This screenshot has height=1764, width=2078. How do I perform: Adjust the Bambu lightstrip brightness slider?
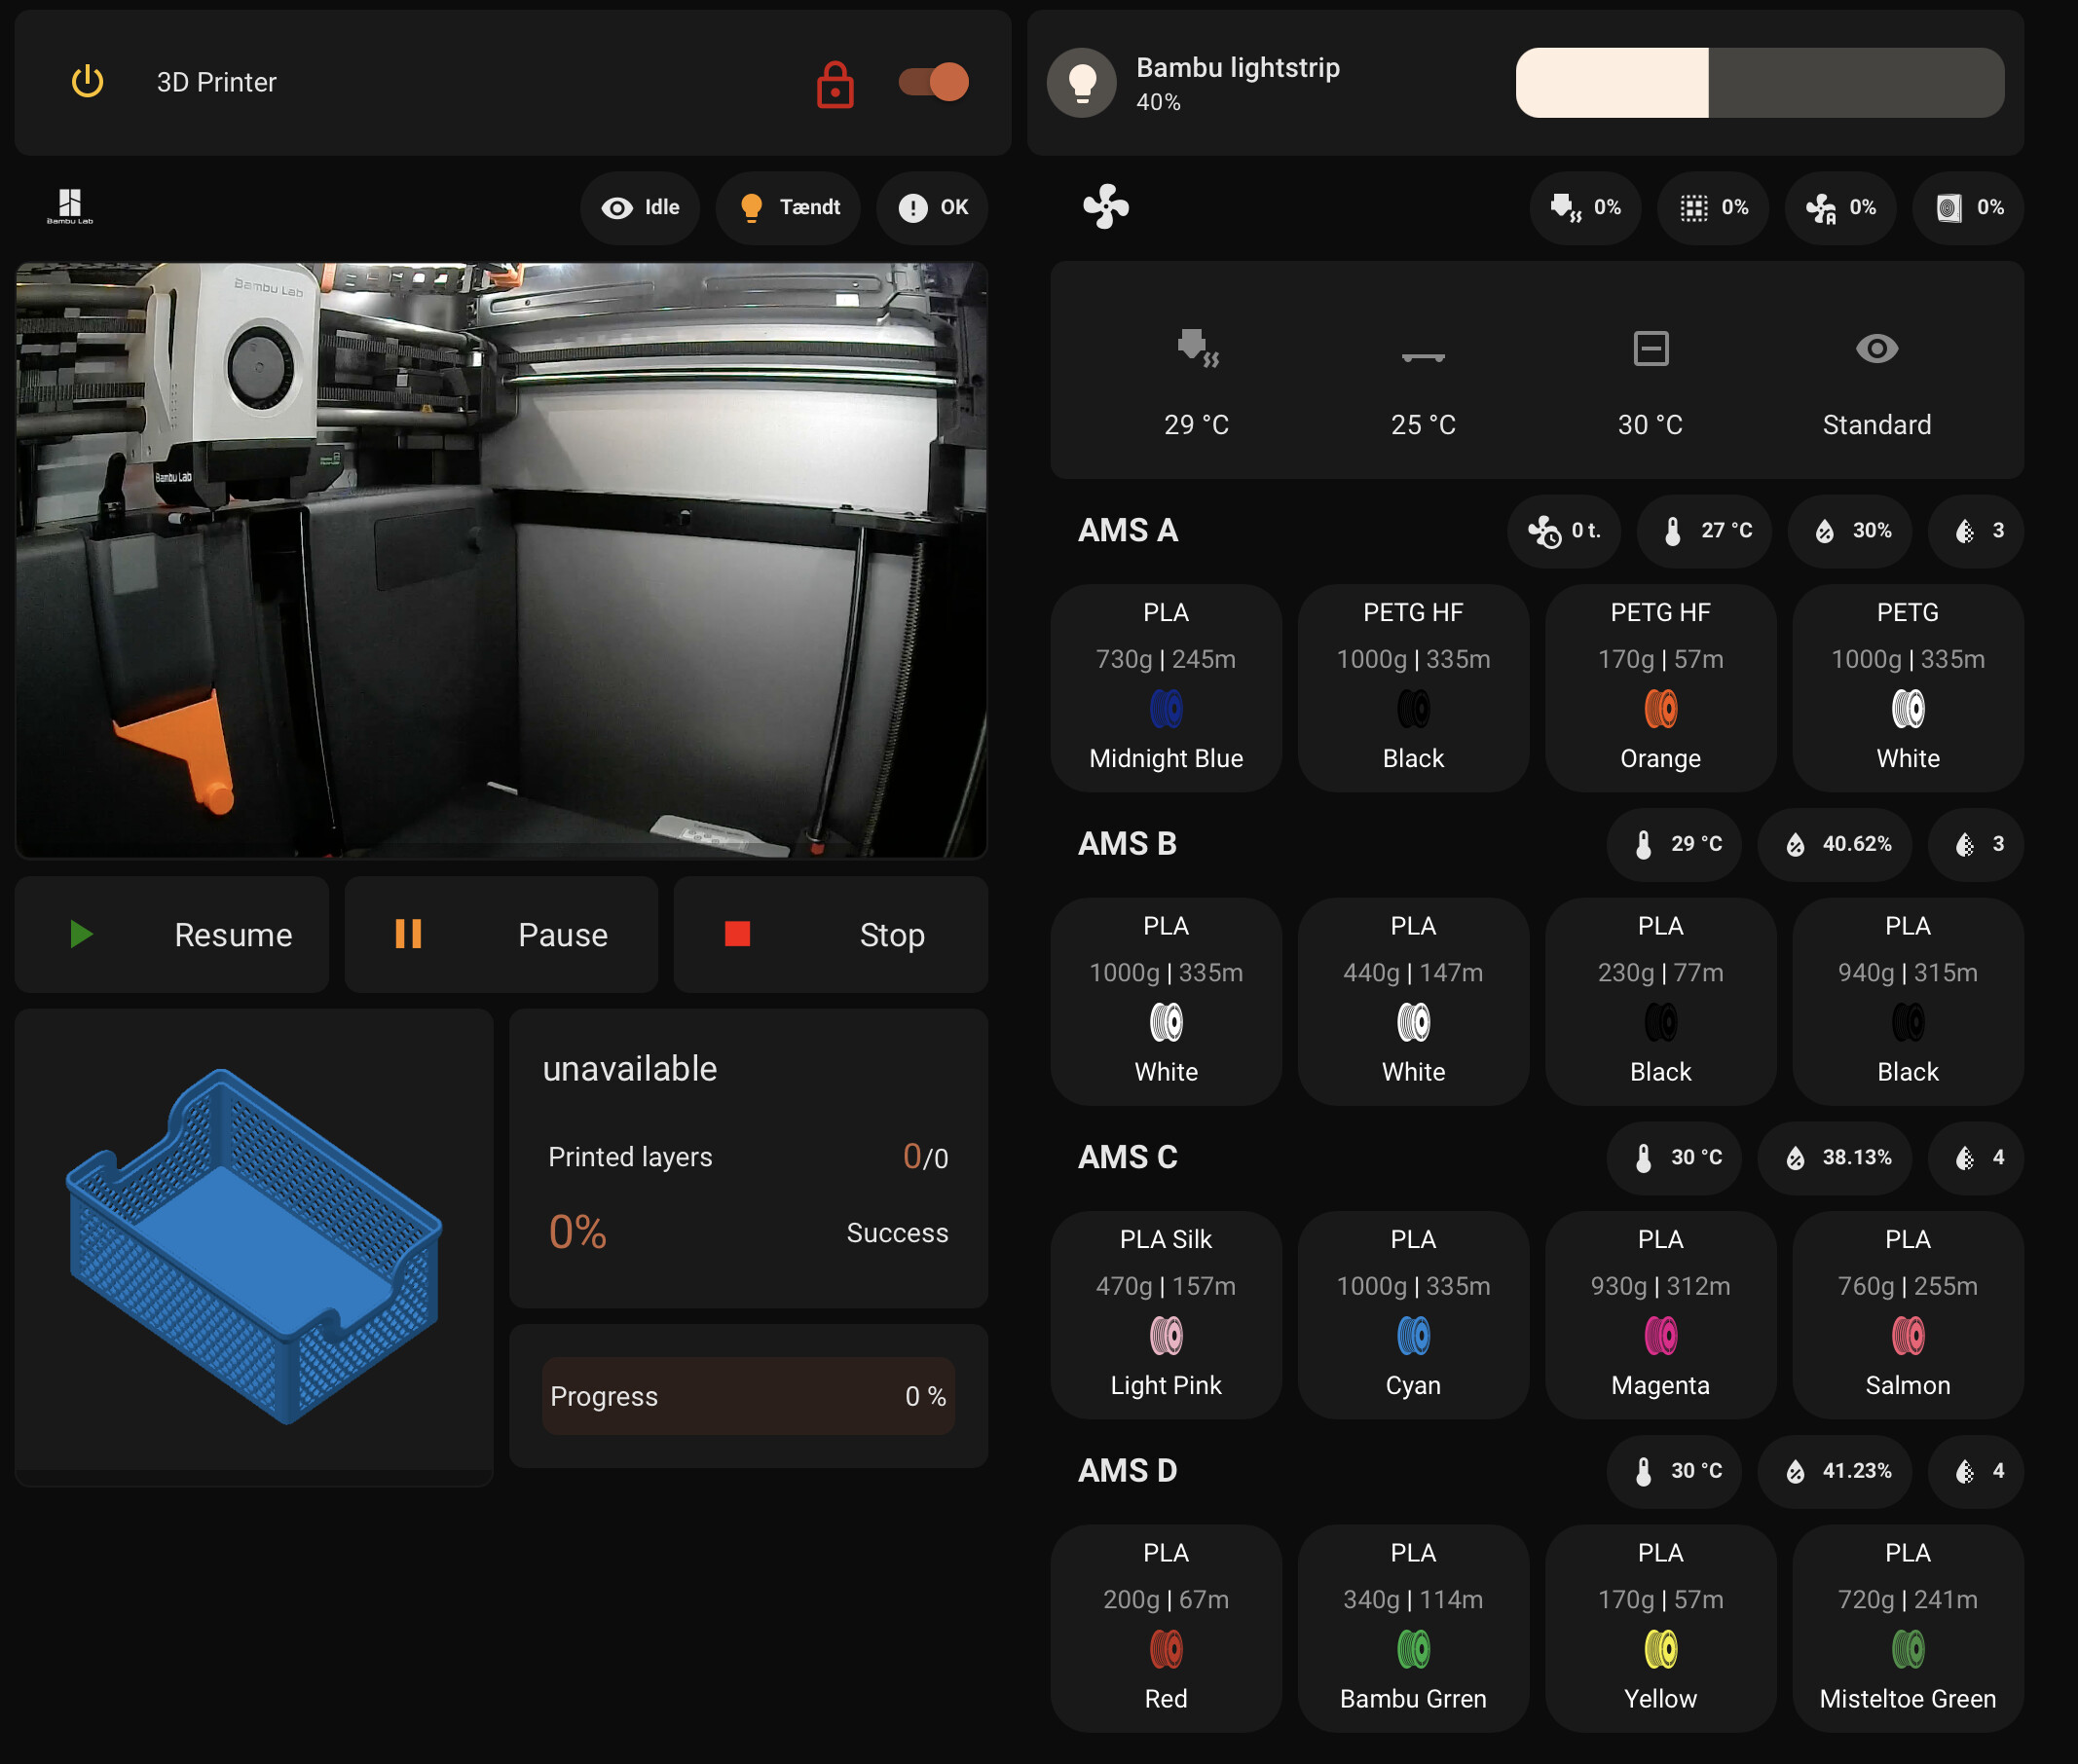(1758, 83)
